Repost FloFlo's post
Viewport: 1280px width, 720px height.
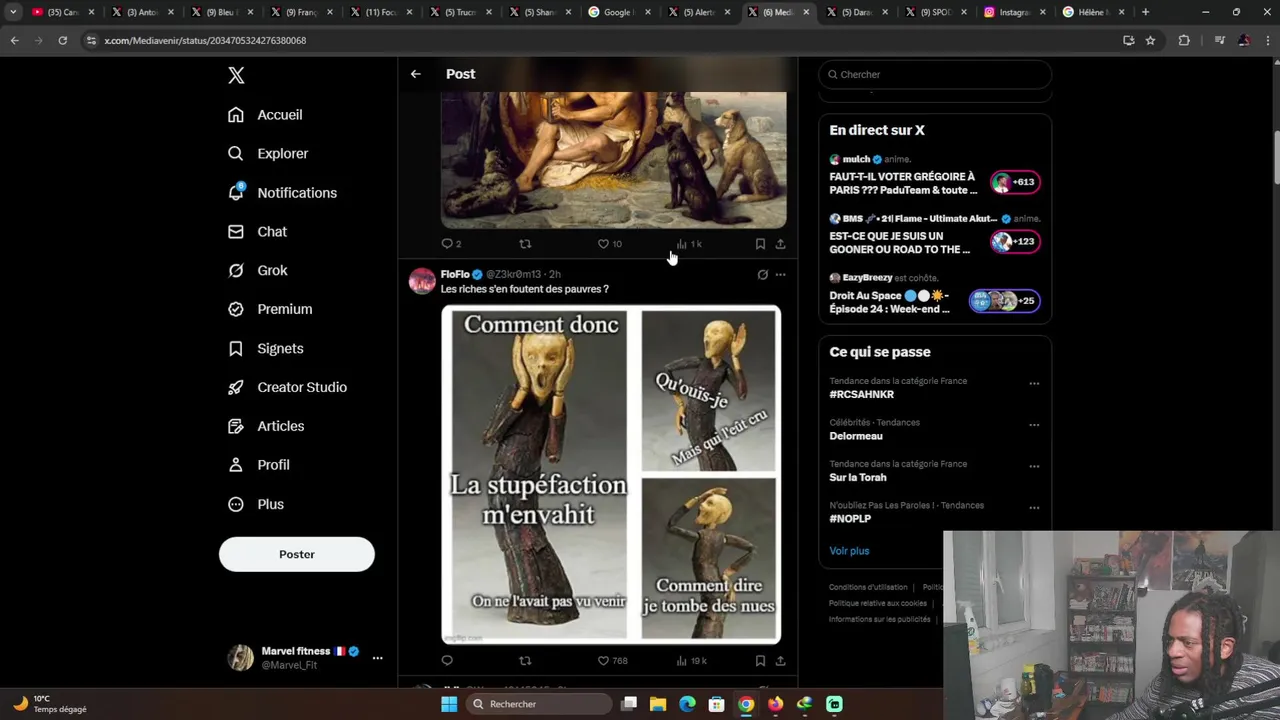pos(525,661)
